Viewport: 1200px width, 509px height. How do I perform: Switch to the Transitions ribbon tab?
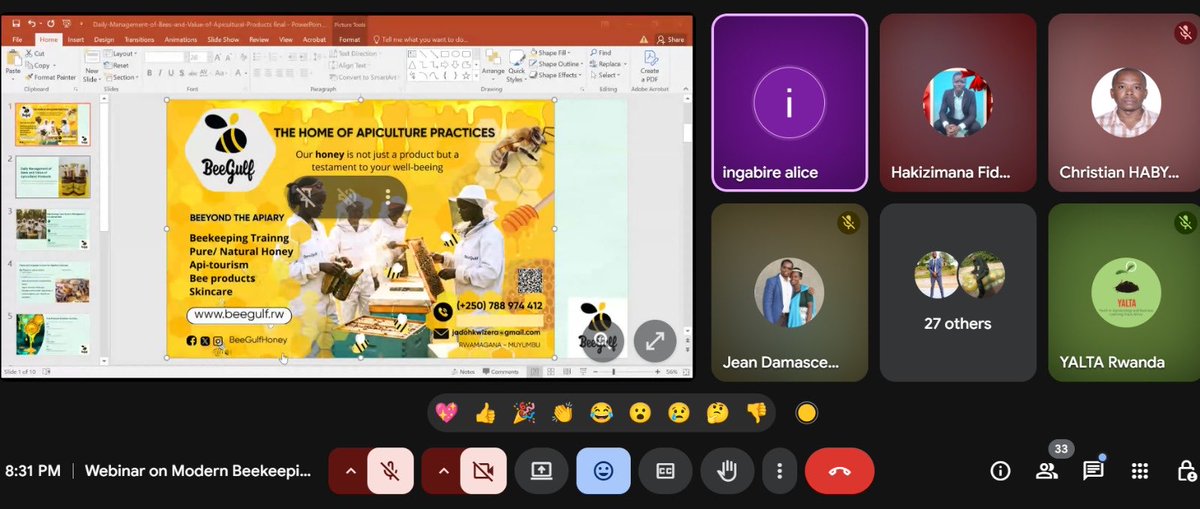click(139, 39)
